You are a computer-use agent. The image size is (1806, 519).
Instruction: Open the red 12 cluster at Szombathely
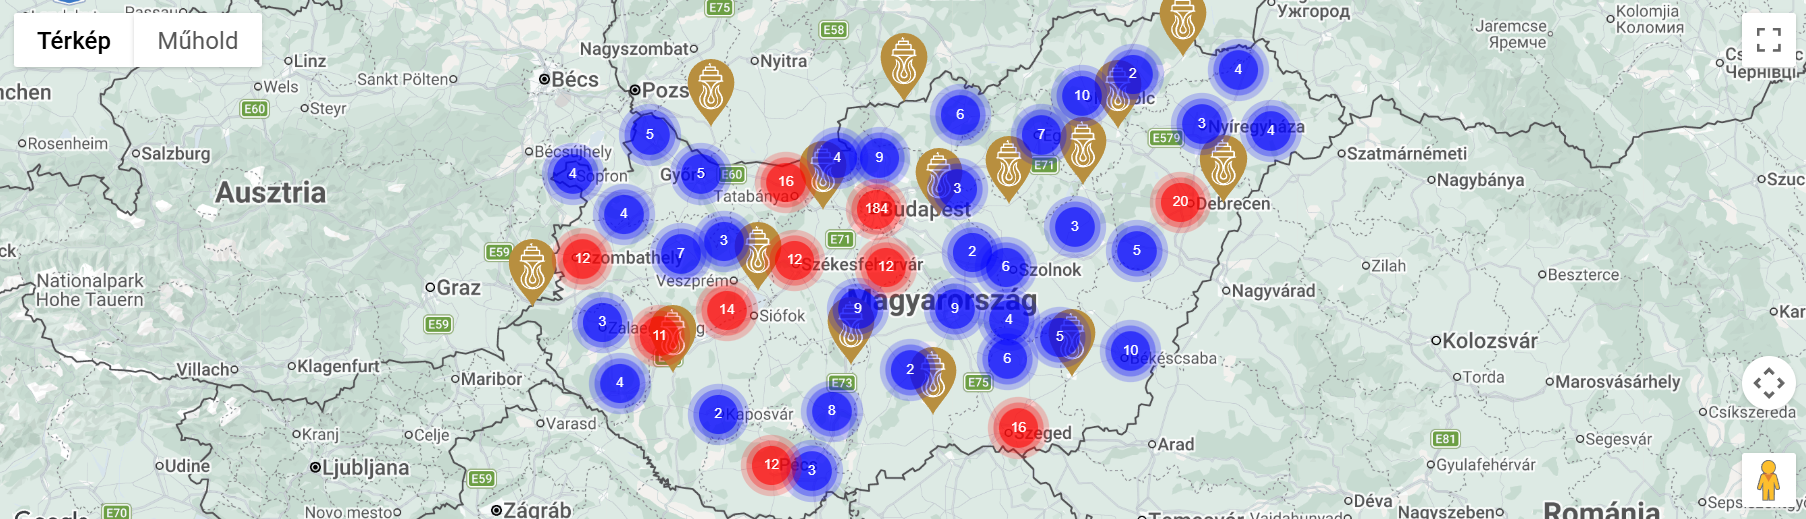point(582,257)
